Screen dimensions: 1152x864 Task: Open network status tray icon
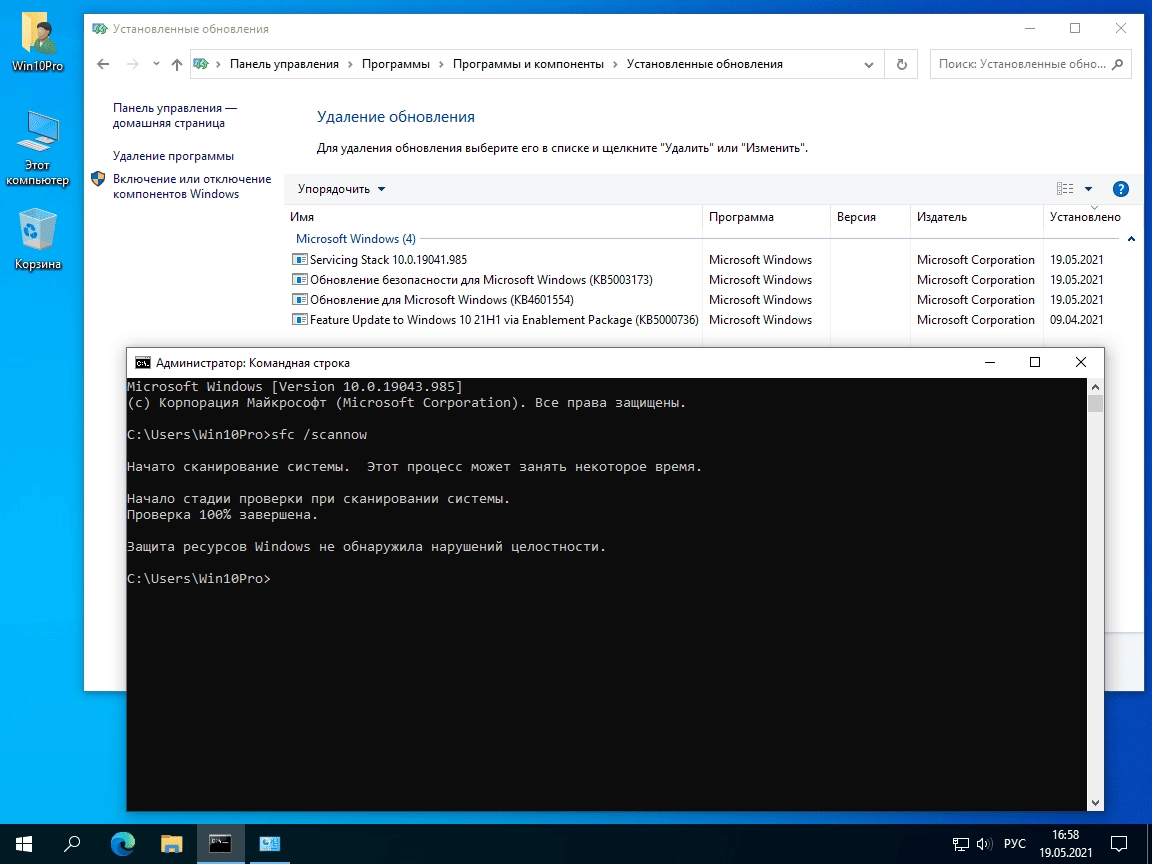point(960,844)
